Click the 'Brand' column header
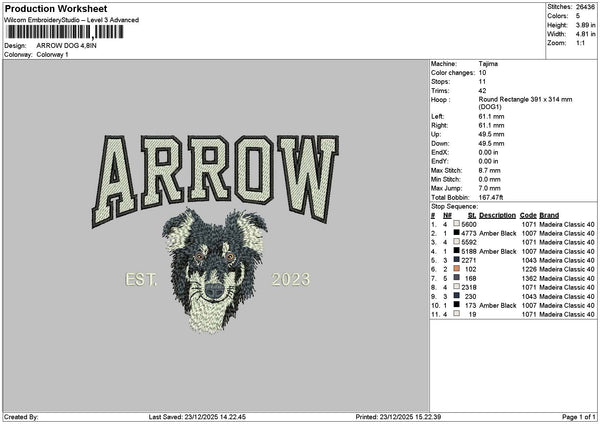600x424 pixels. (549, 215)
